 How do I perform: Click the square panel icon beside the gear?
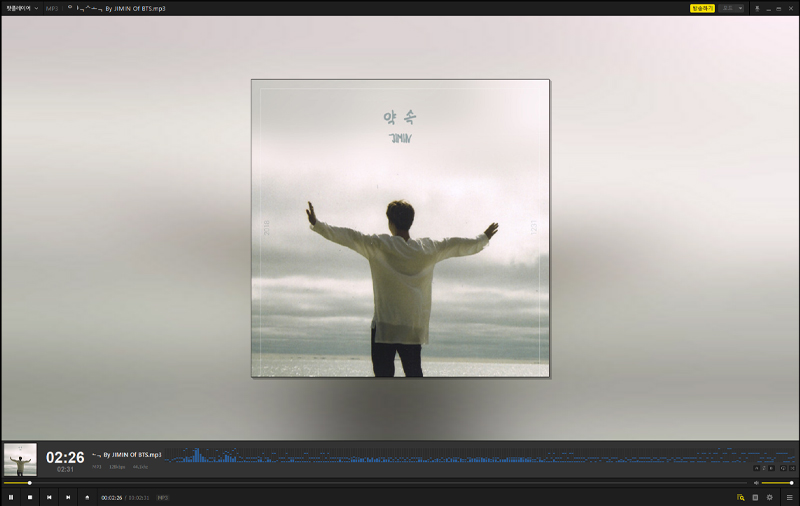click(755, 497)
